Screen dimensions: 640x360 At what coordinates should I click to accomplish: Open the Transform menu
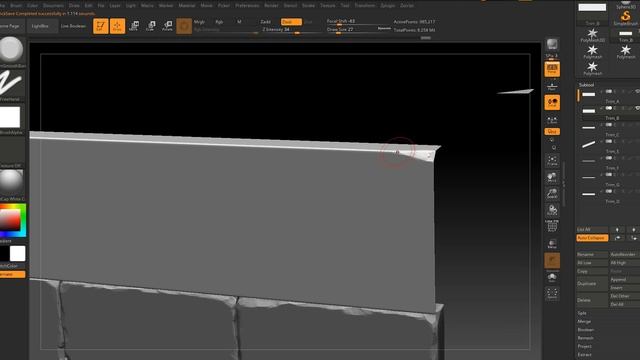364,6
